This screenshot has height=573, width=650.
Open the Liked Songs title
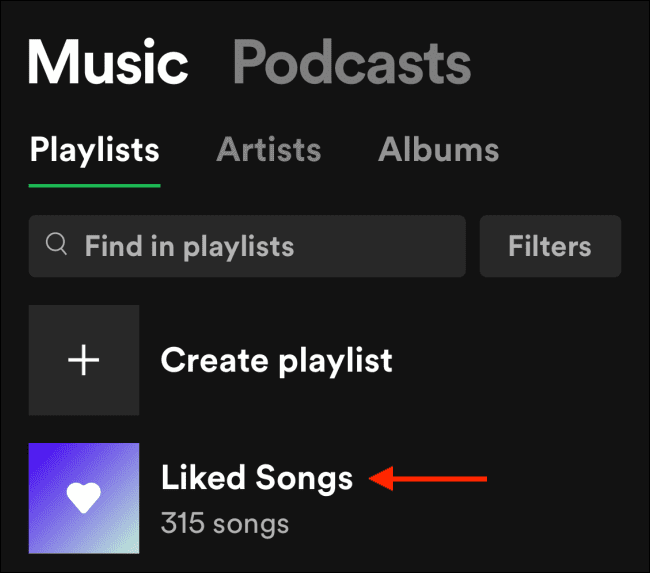tap(256, 478)
